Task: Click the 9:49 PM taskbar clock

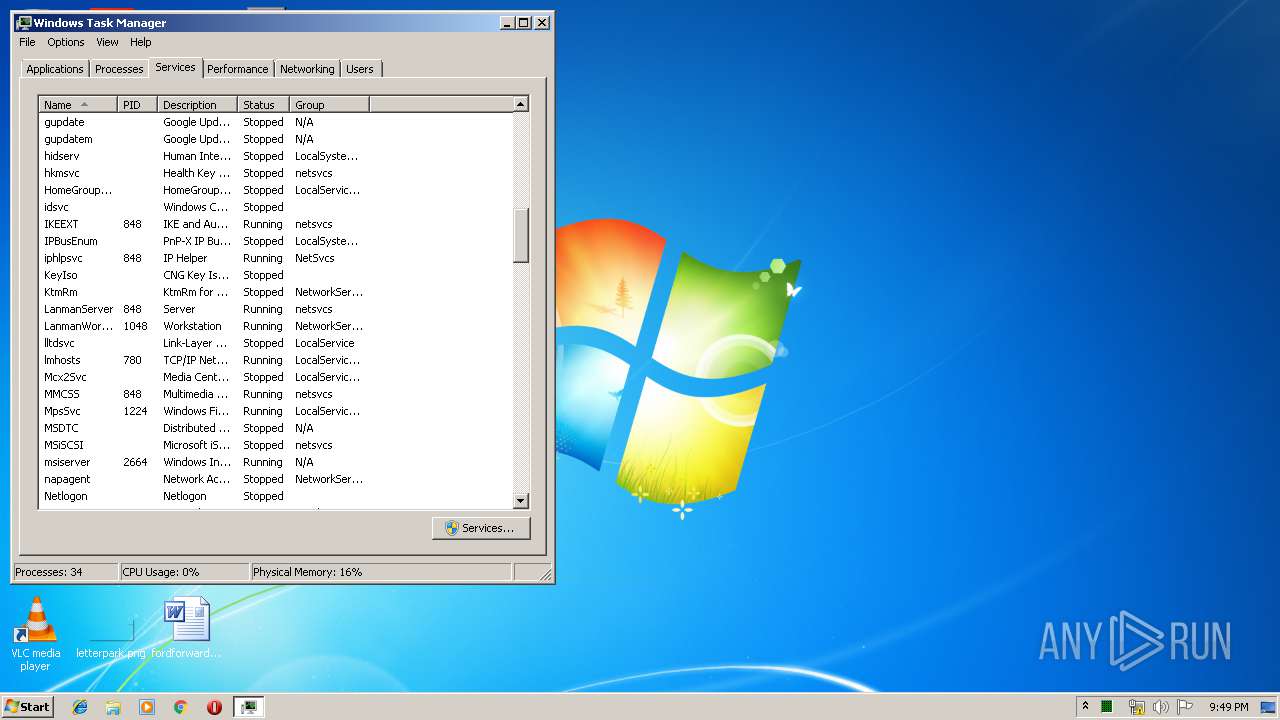Action: [x=1228, y=707]
